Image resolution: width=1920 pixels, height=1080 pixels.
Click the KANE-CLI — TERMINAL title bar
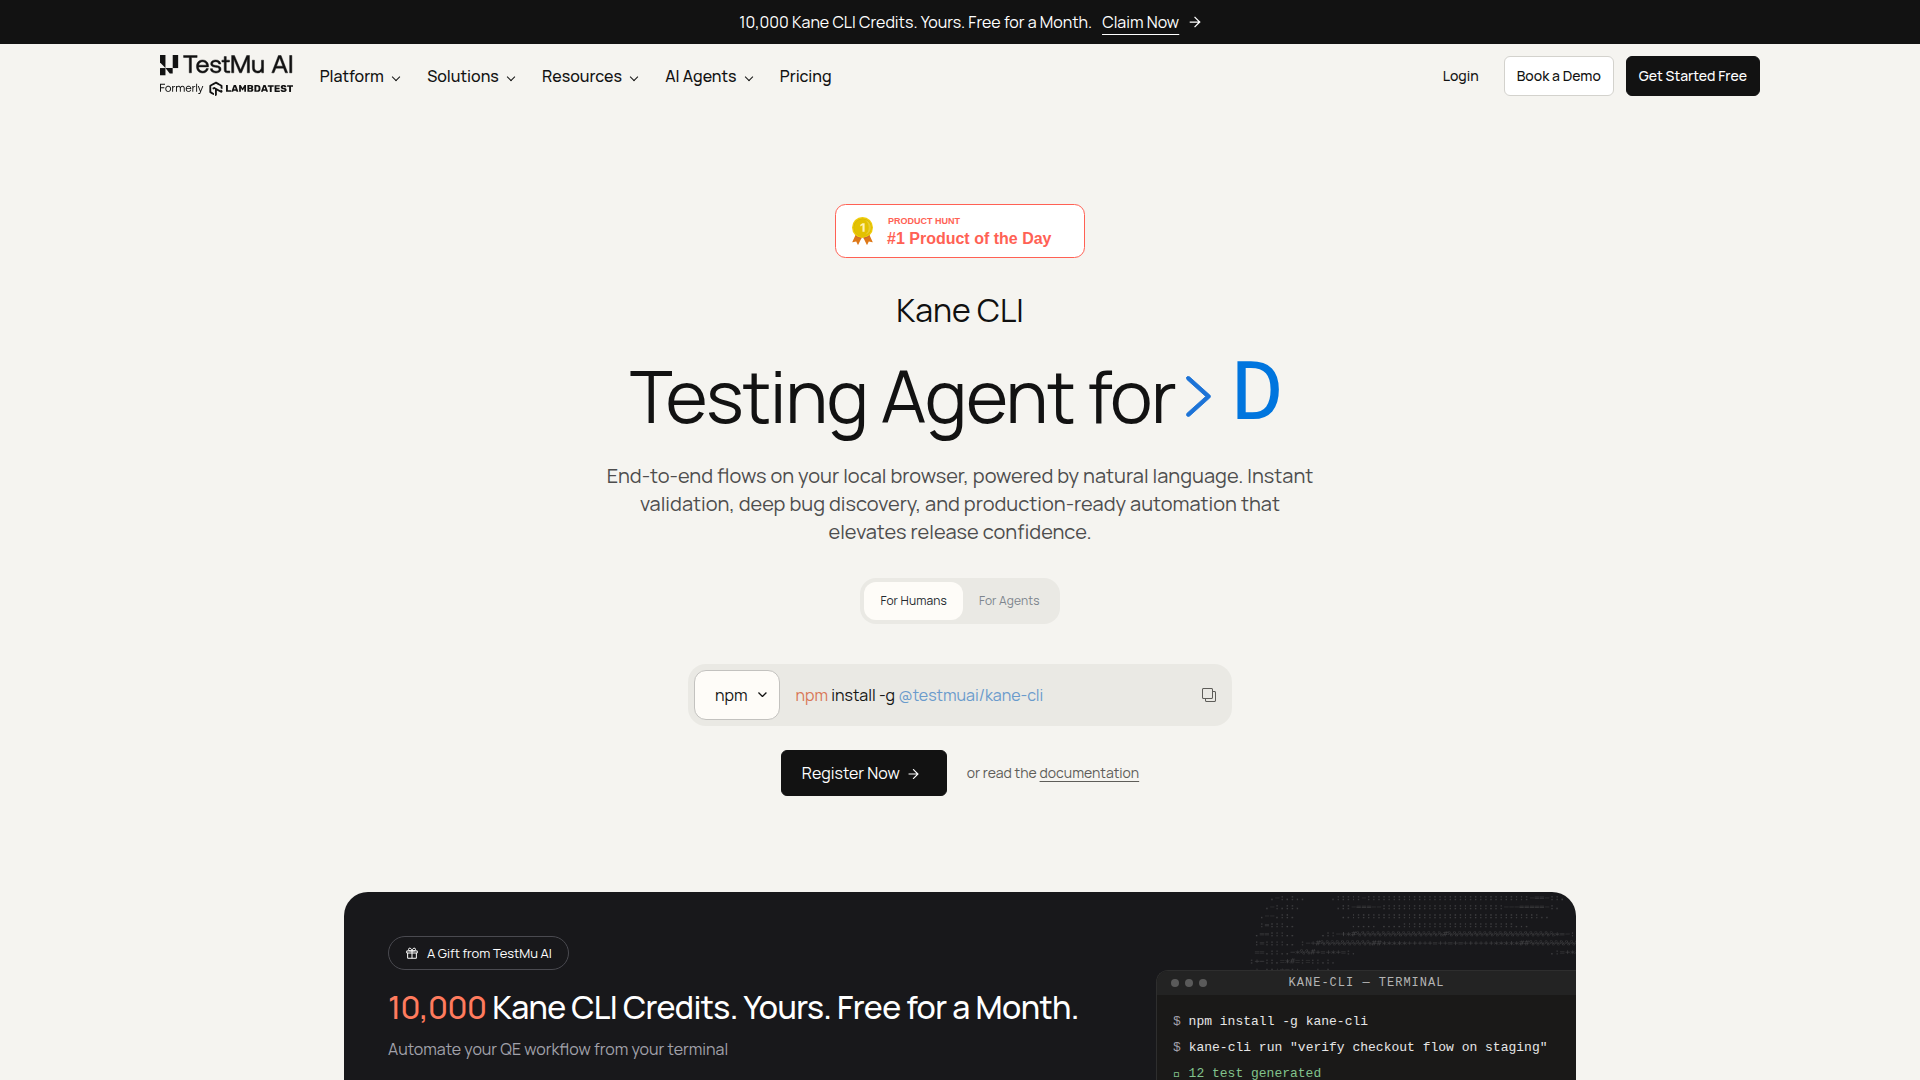click(x=1365, y=982)
